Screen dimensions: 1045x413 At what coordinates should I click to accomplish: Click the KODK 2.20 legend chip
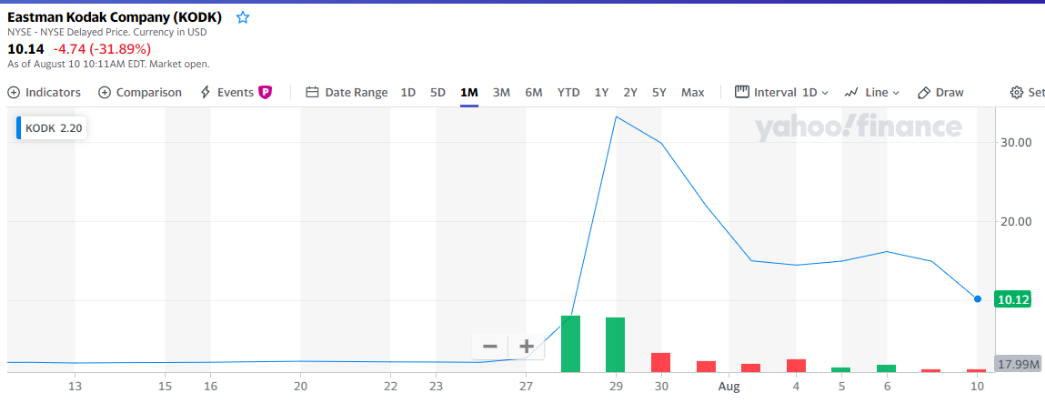point(51,129)
